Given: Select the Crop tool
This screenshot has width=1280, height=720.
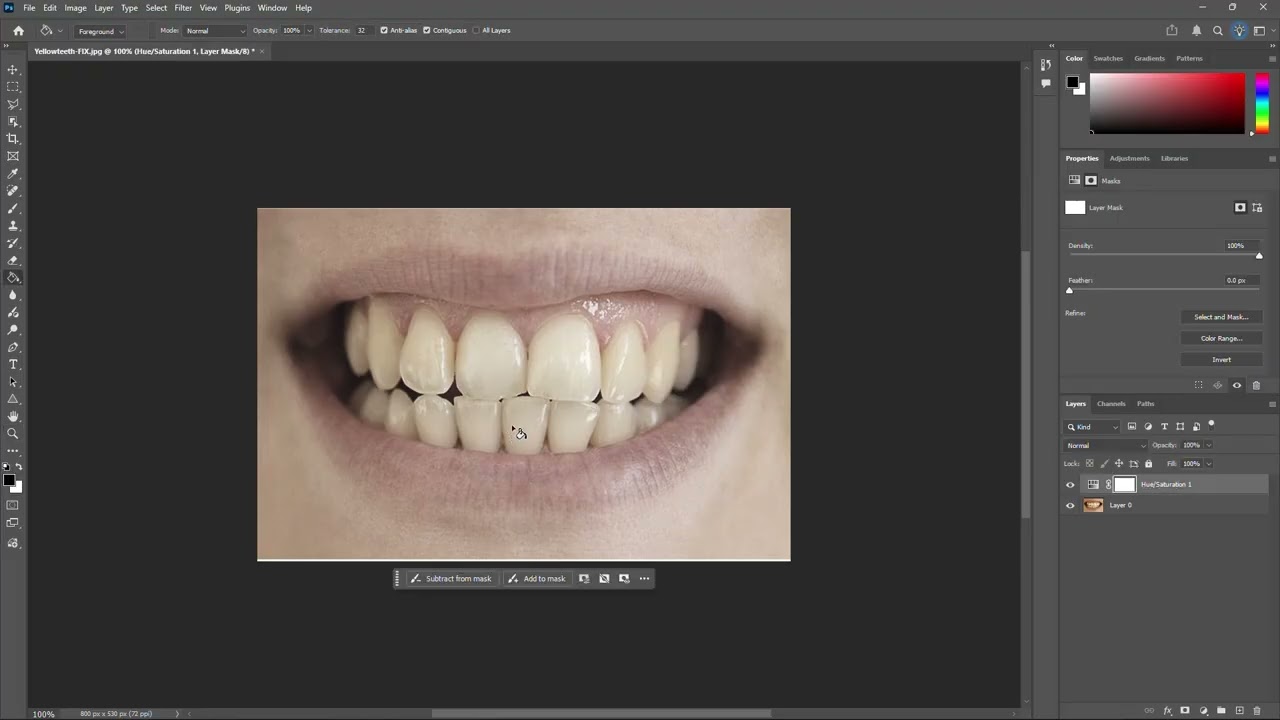Looking at the screenshot, I should [x=13, y=139].
